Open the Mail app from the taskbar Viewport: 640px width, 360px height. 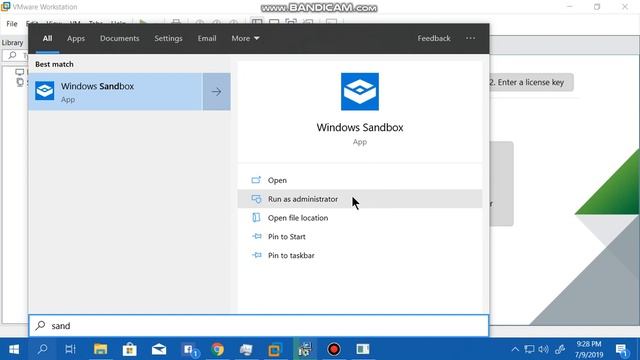click(159, 349)
